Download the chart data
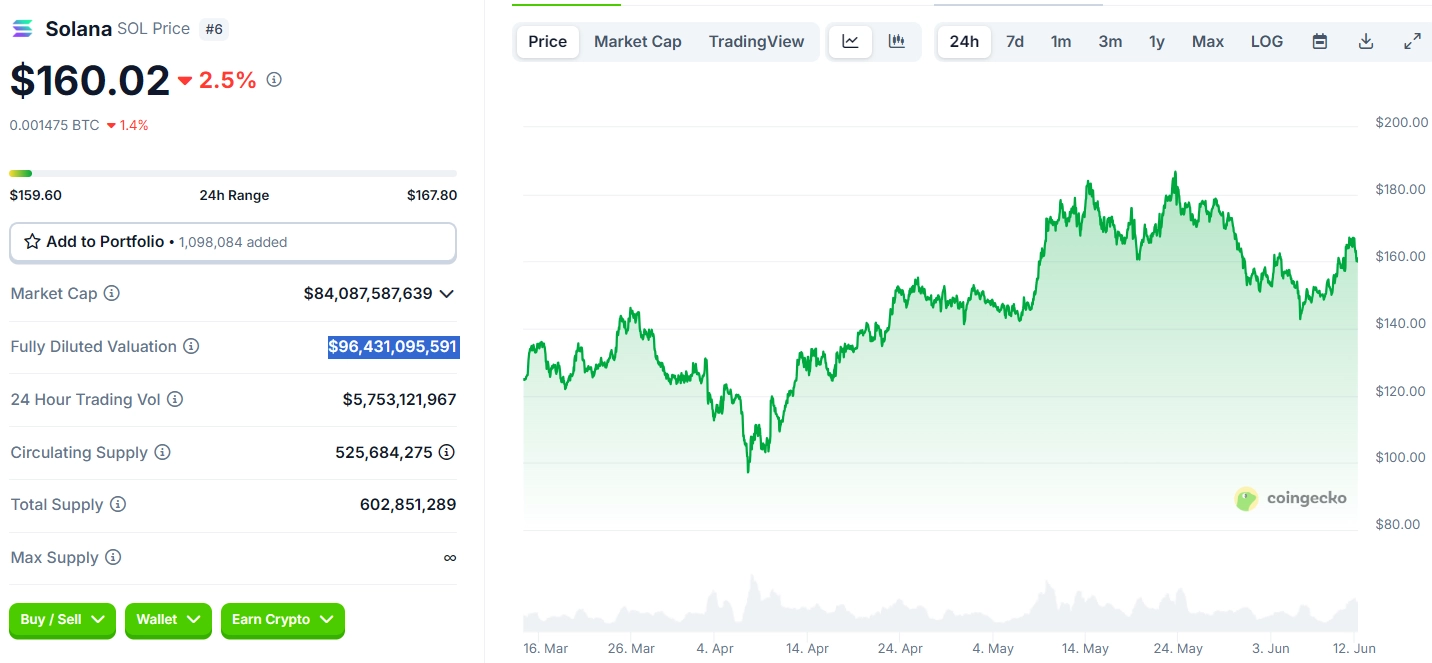Image resolution: width=1432 pixels, height=663 pixels. pyautogui.click(x=1366, y=42)
